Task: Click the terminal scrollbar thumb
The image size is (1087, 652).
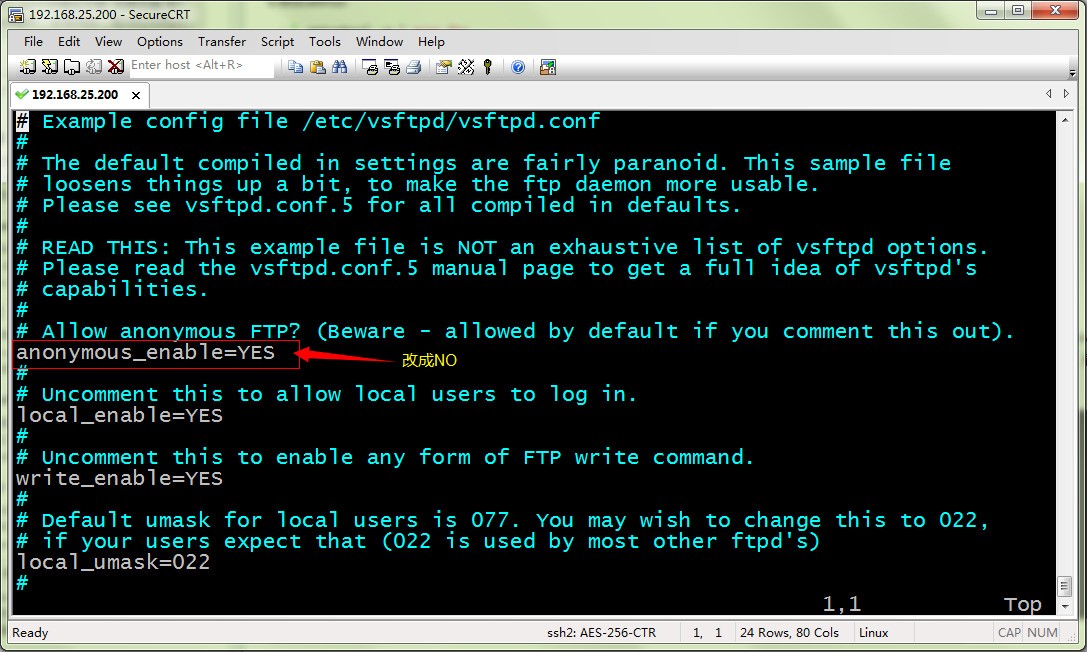Action: click(1065, 586)
